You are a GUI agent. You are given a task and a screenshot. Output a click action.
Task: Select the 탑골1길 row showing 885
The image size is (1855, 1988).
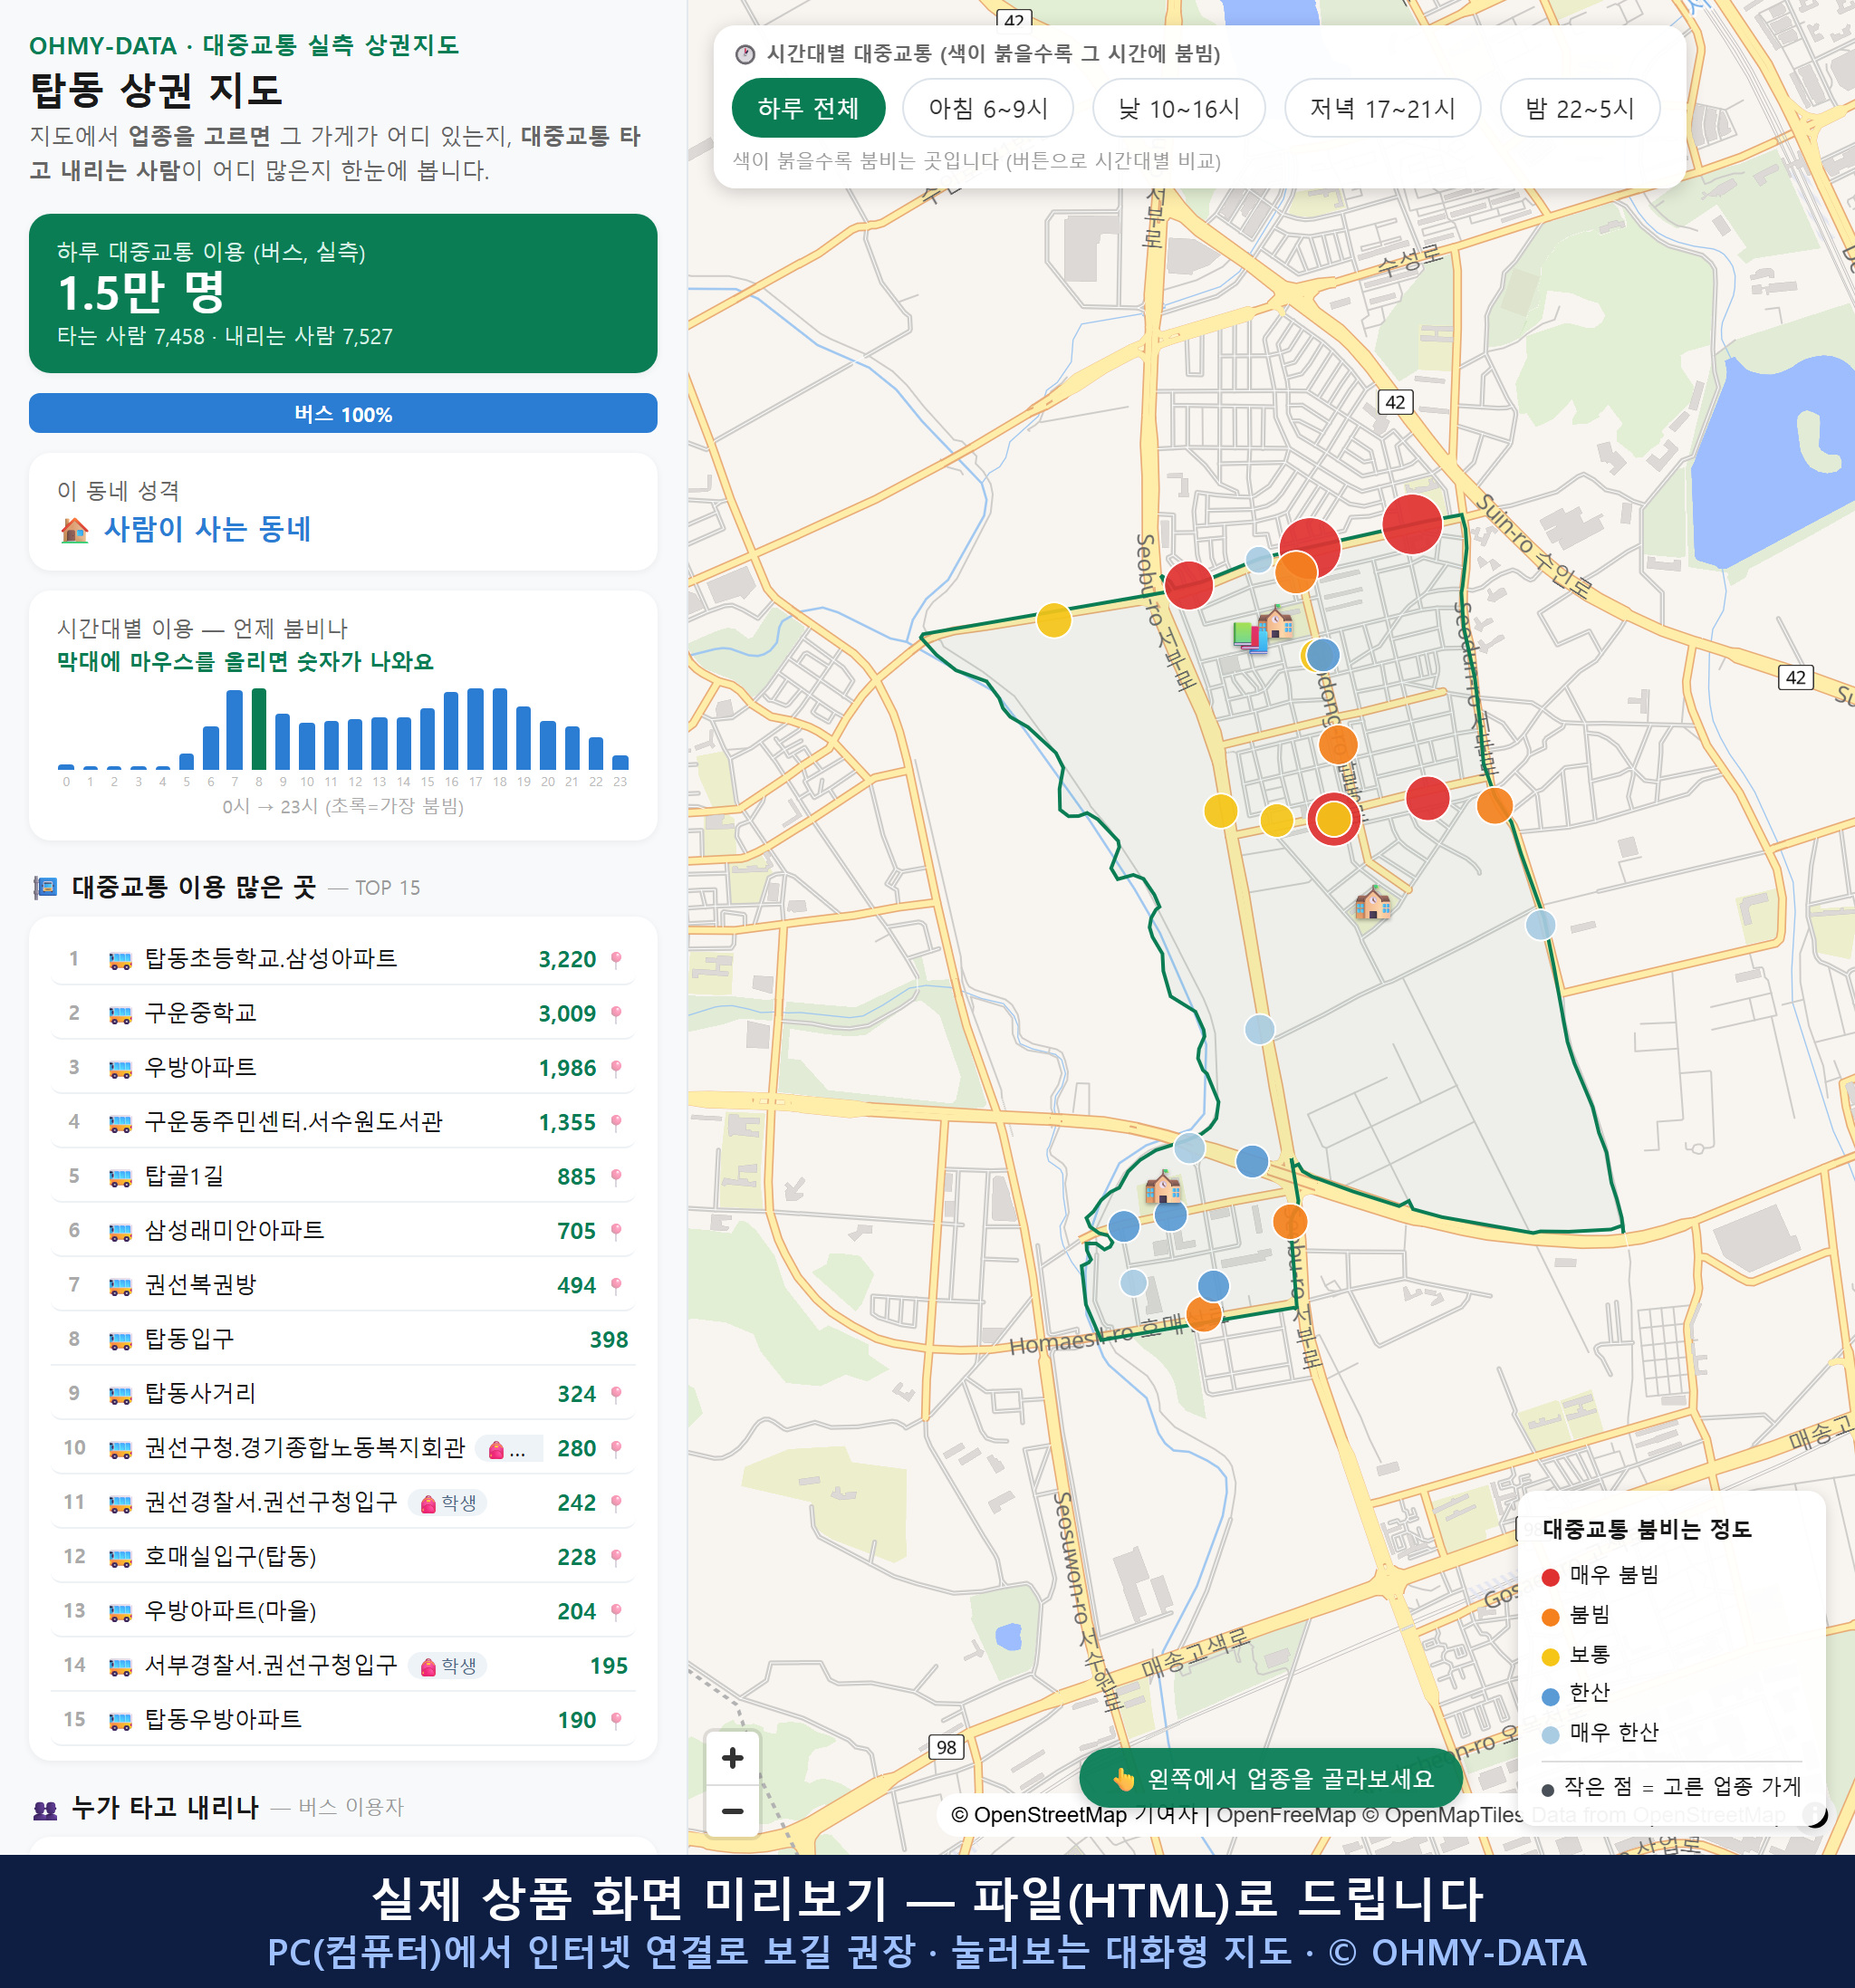click(343, 1177)
